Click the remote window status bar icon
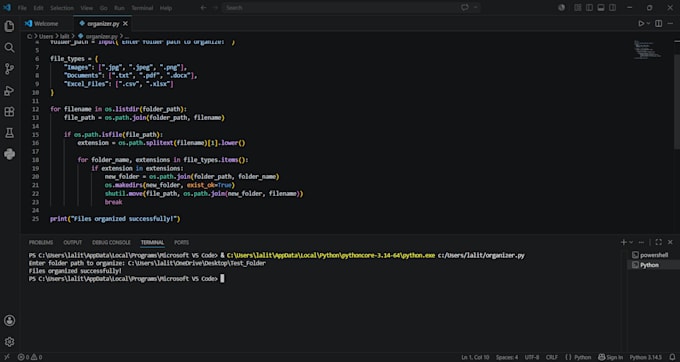The image size is (680, 362). 7,357
